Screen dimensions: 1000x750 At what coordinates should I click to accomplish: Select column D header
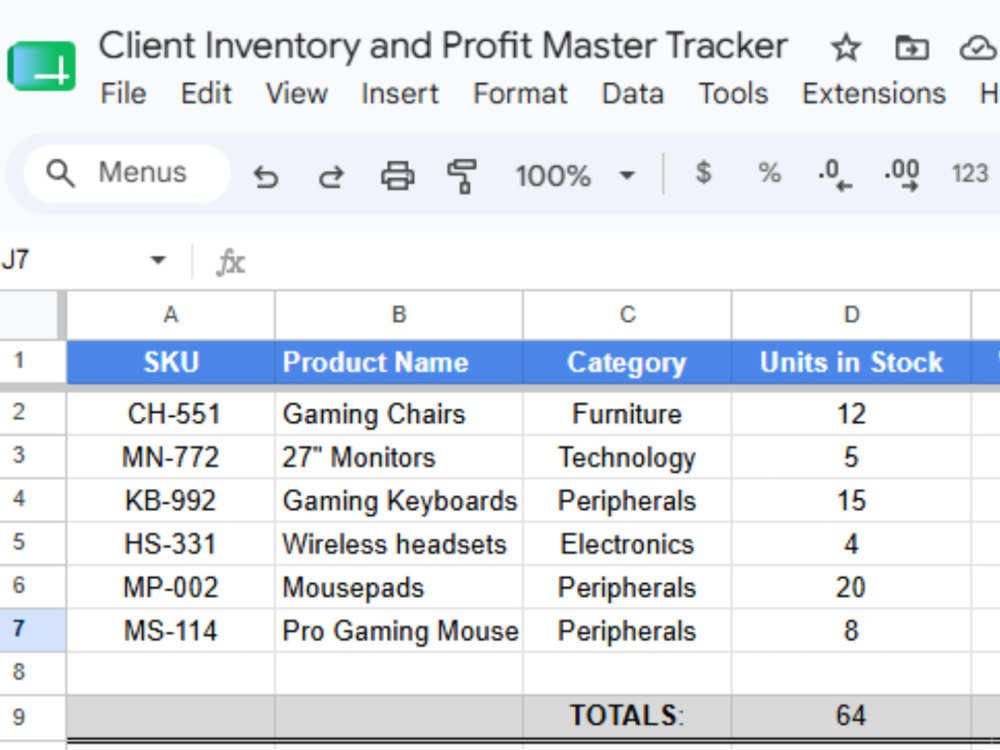coord(851,314)
